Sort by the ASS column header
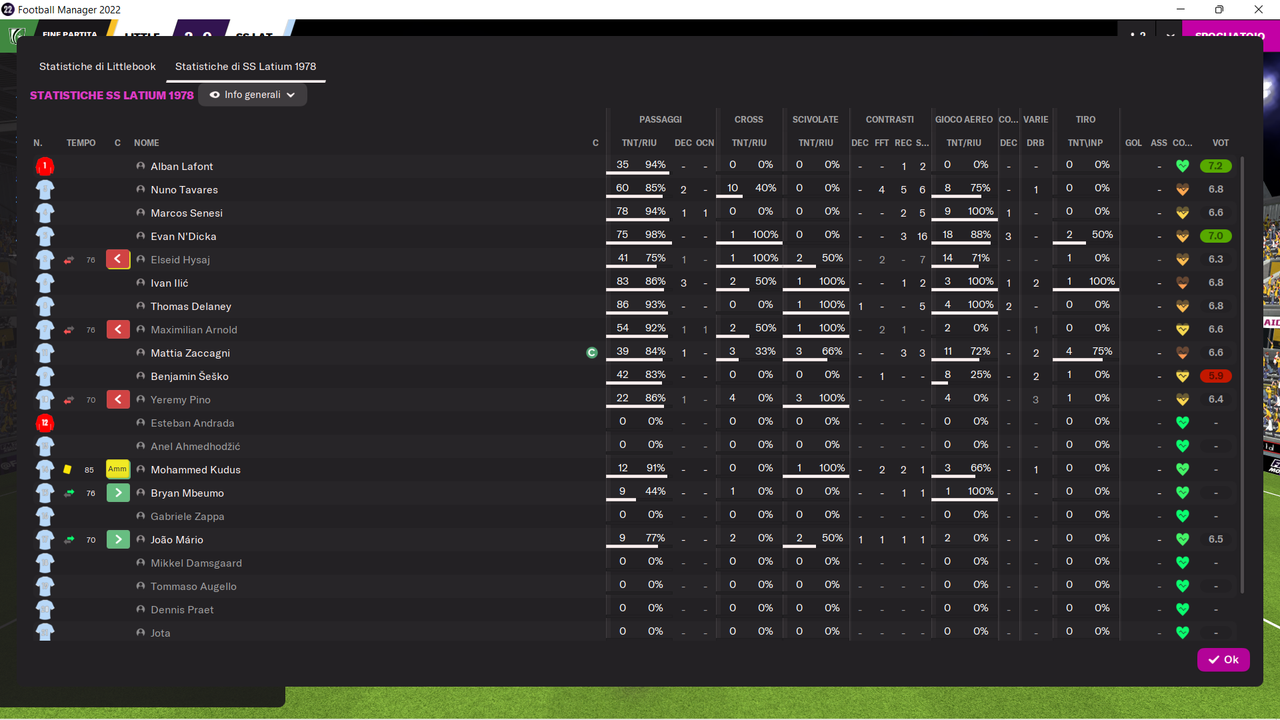 click(1159, 143)
